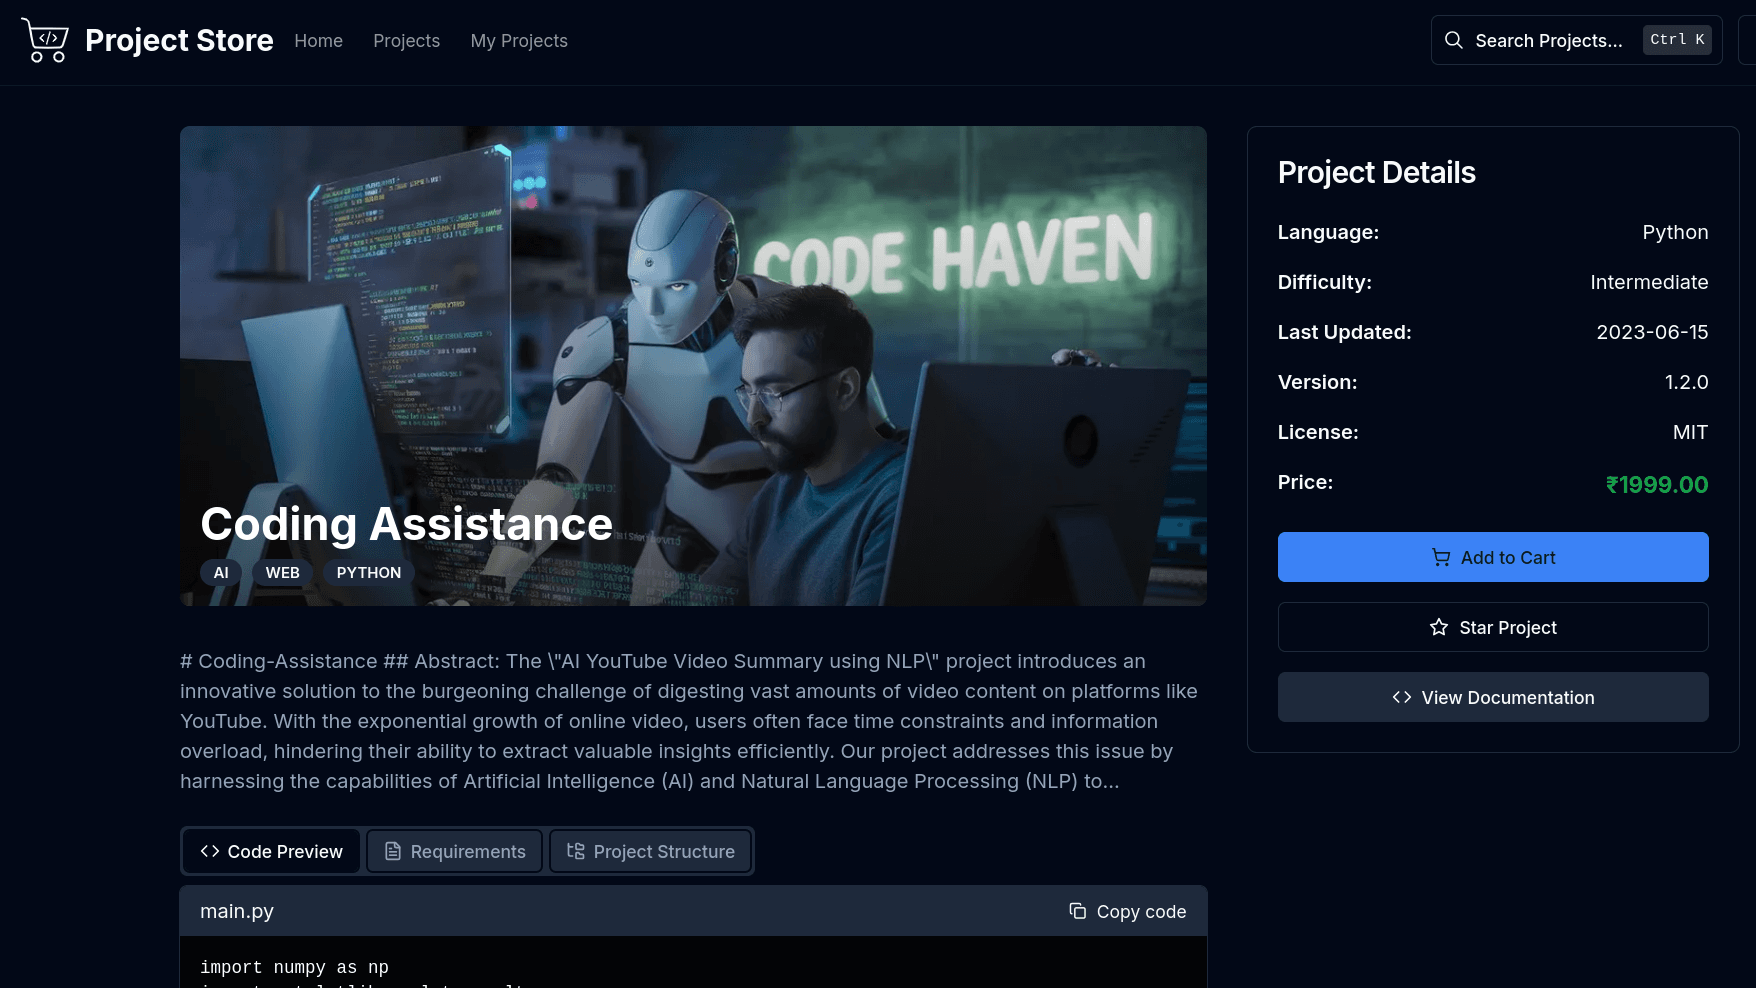Image resolution: width=1756 pixels, height=988 pixels.
Task: Add the project to cart
Action: pos(1492,557)
